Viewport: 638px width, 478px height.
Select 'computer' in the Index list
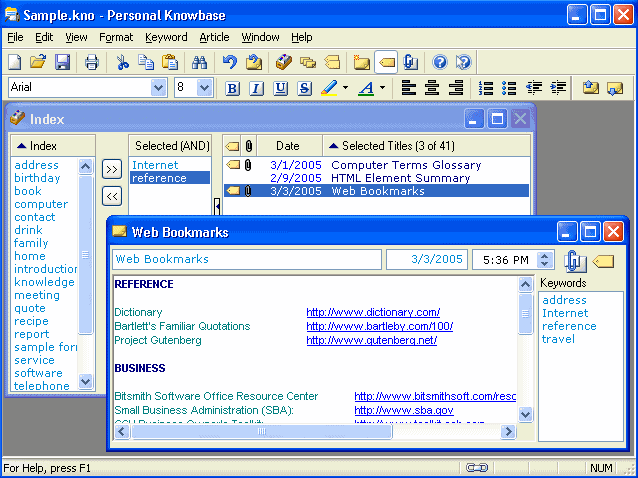click(x=41, y=204)
